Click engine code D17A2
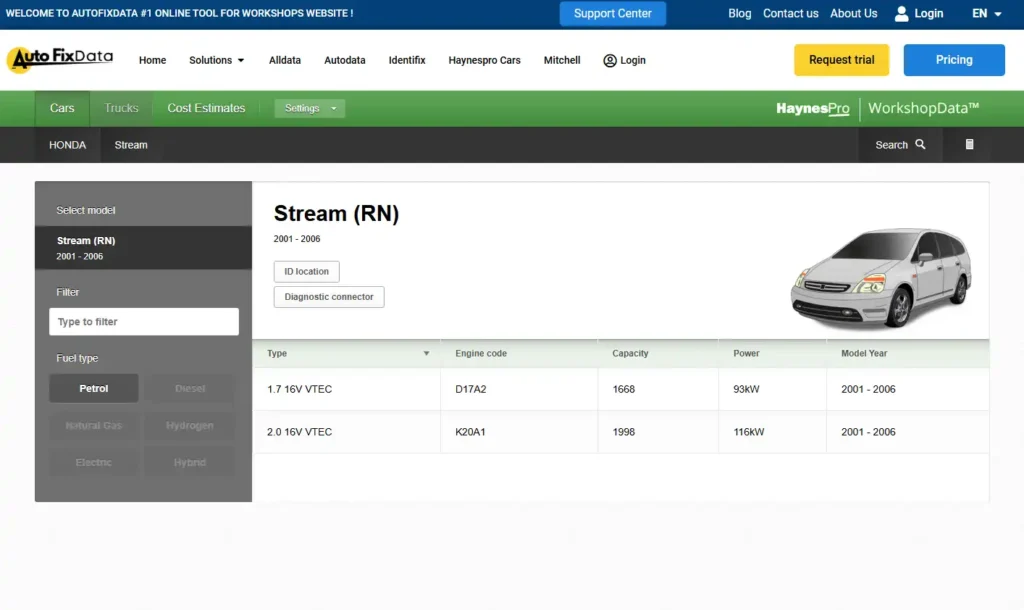Image resolution: width=1024 pixels, height=610 pixels. click(x=471, y=389)
